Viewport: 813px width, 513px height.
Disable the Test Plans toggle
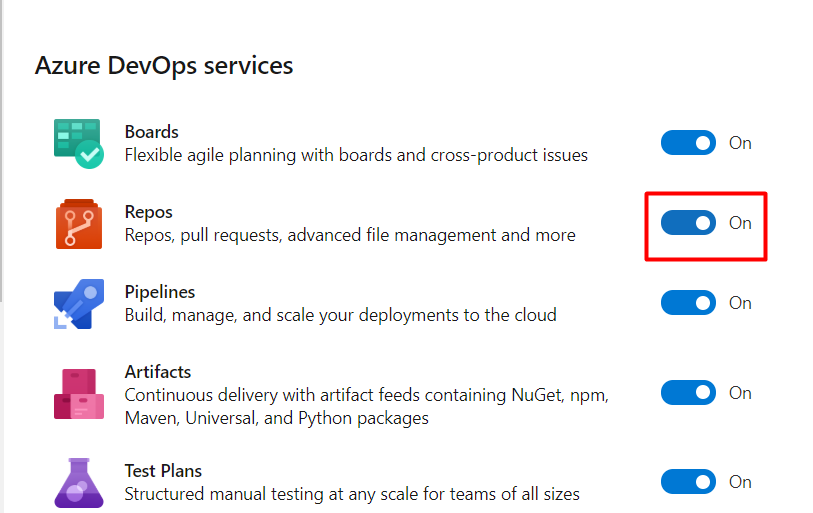[x=688, y=482]
